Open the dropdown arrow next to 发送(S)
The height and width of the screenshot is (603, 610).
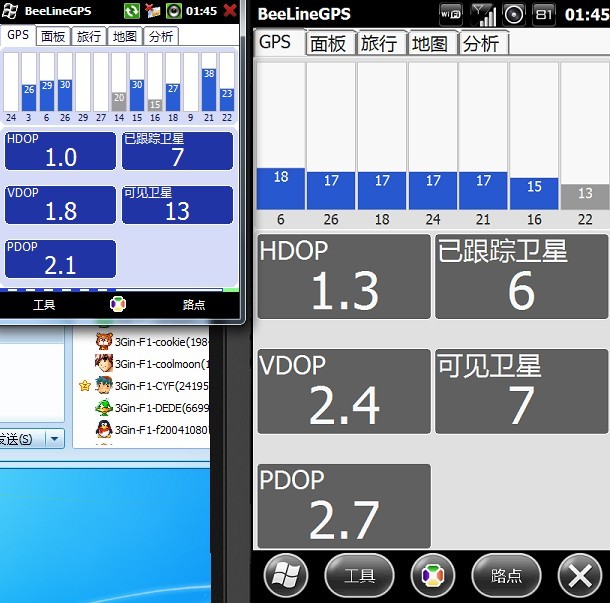(54, 439)
